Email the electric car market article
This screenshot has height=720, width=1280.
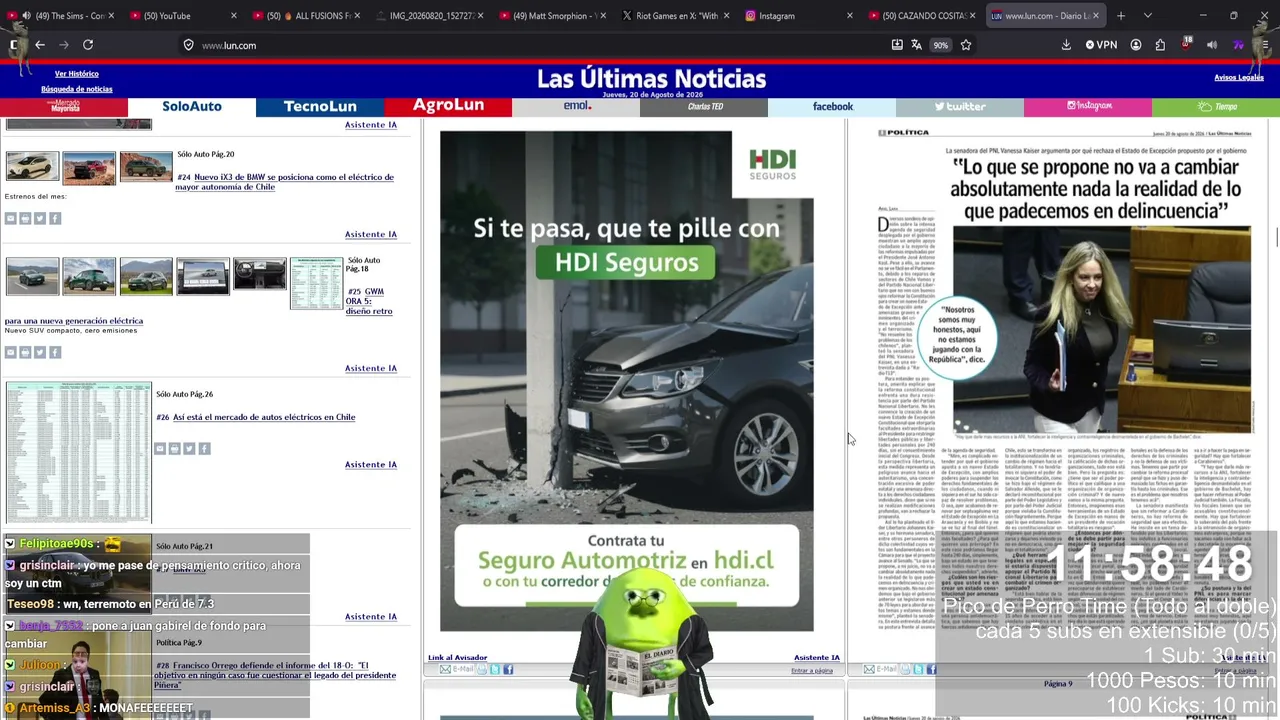[x=160, y=449]
